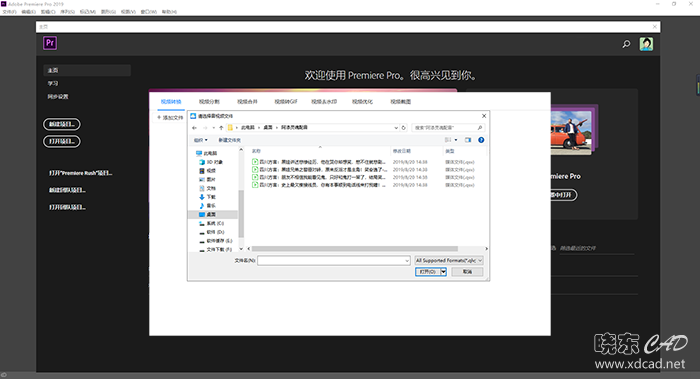The height and width of the screenshot is (379, 700).
Task: Expand the All Supported Formats dropdown
Action: click(x=449, y=261)
